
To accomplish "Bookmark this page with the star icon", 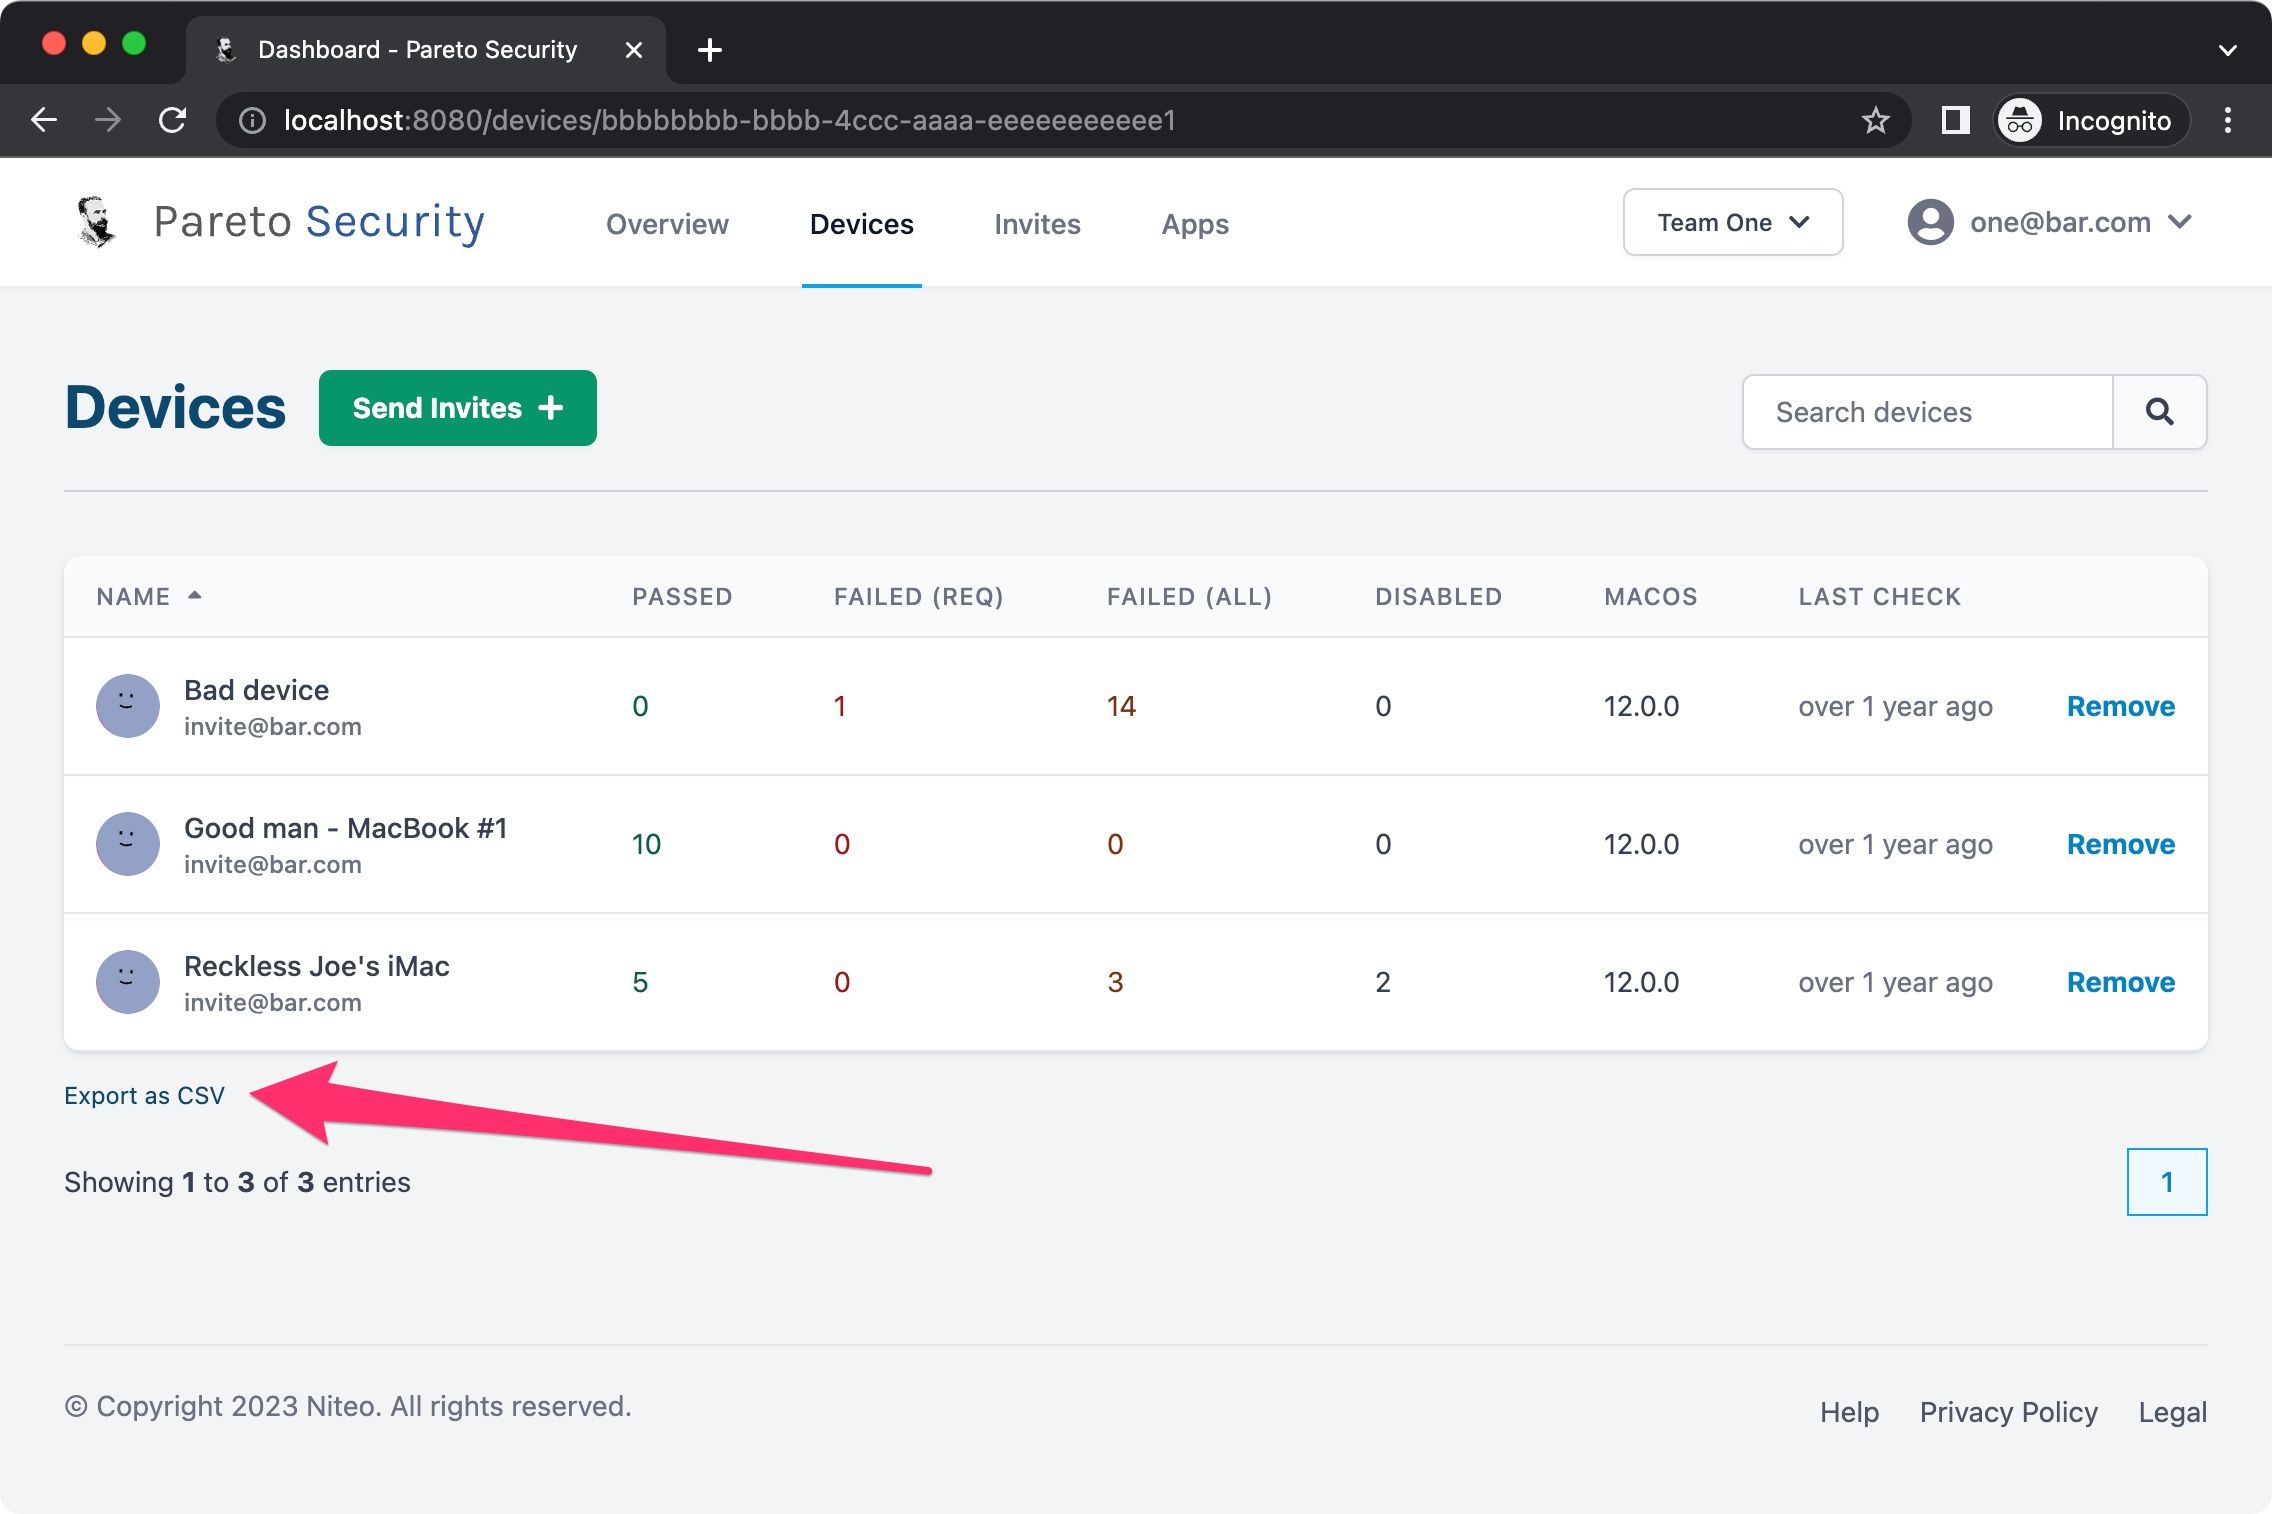I will point(1875,120).
